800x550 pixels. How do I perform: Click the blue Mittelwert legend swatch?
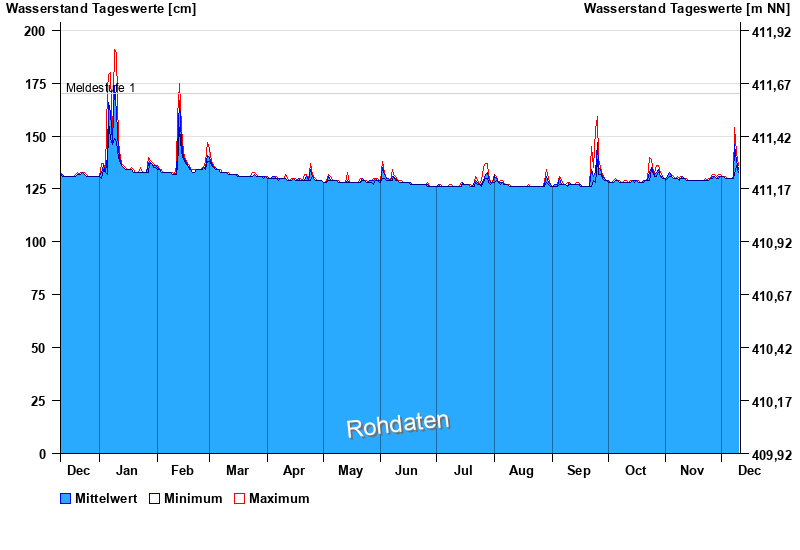tap(66, 499)
